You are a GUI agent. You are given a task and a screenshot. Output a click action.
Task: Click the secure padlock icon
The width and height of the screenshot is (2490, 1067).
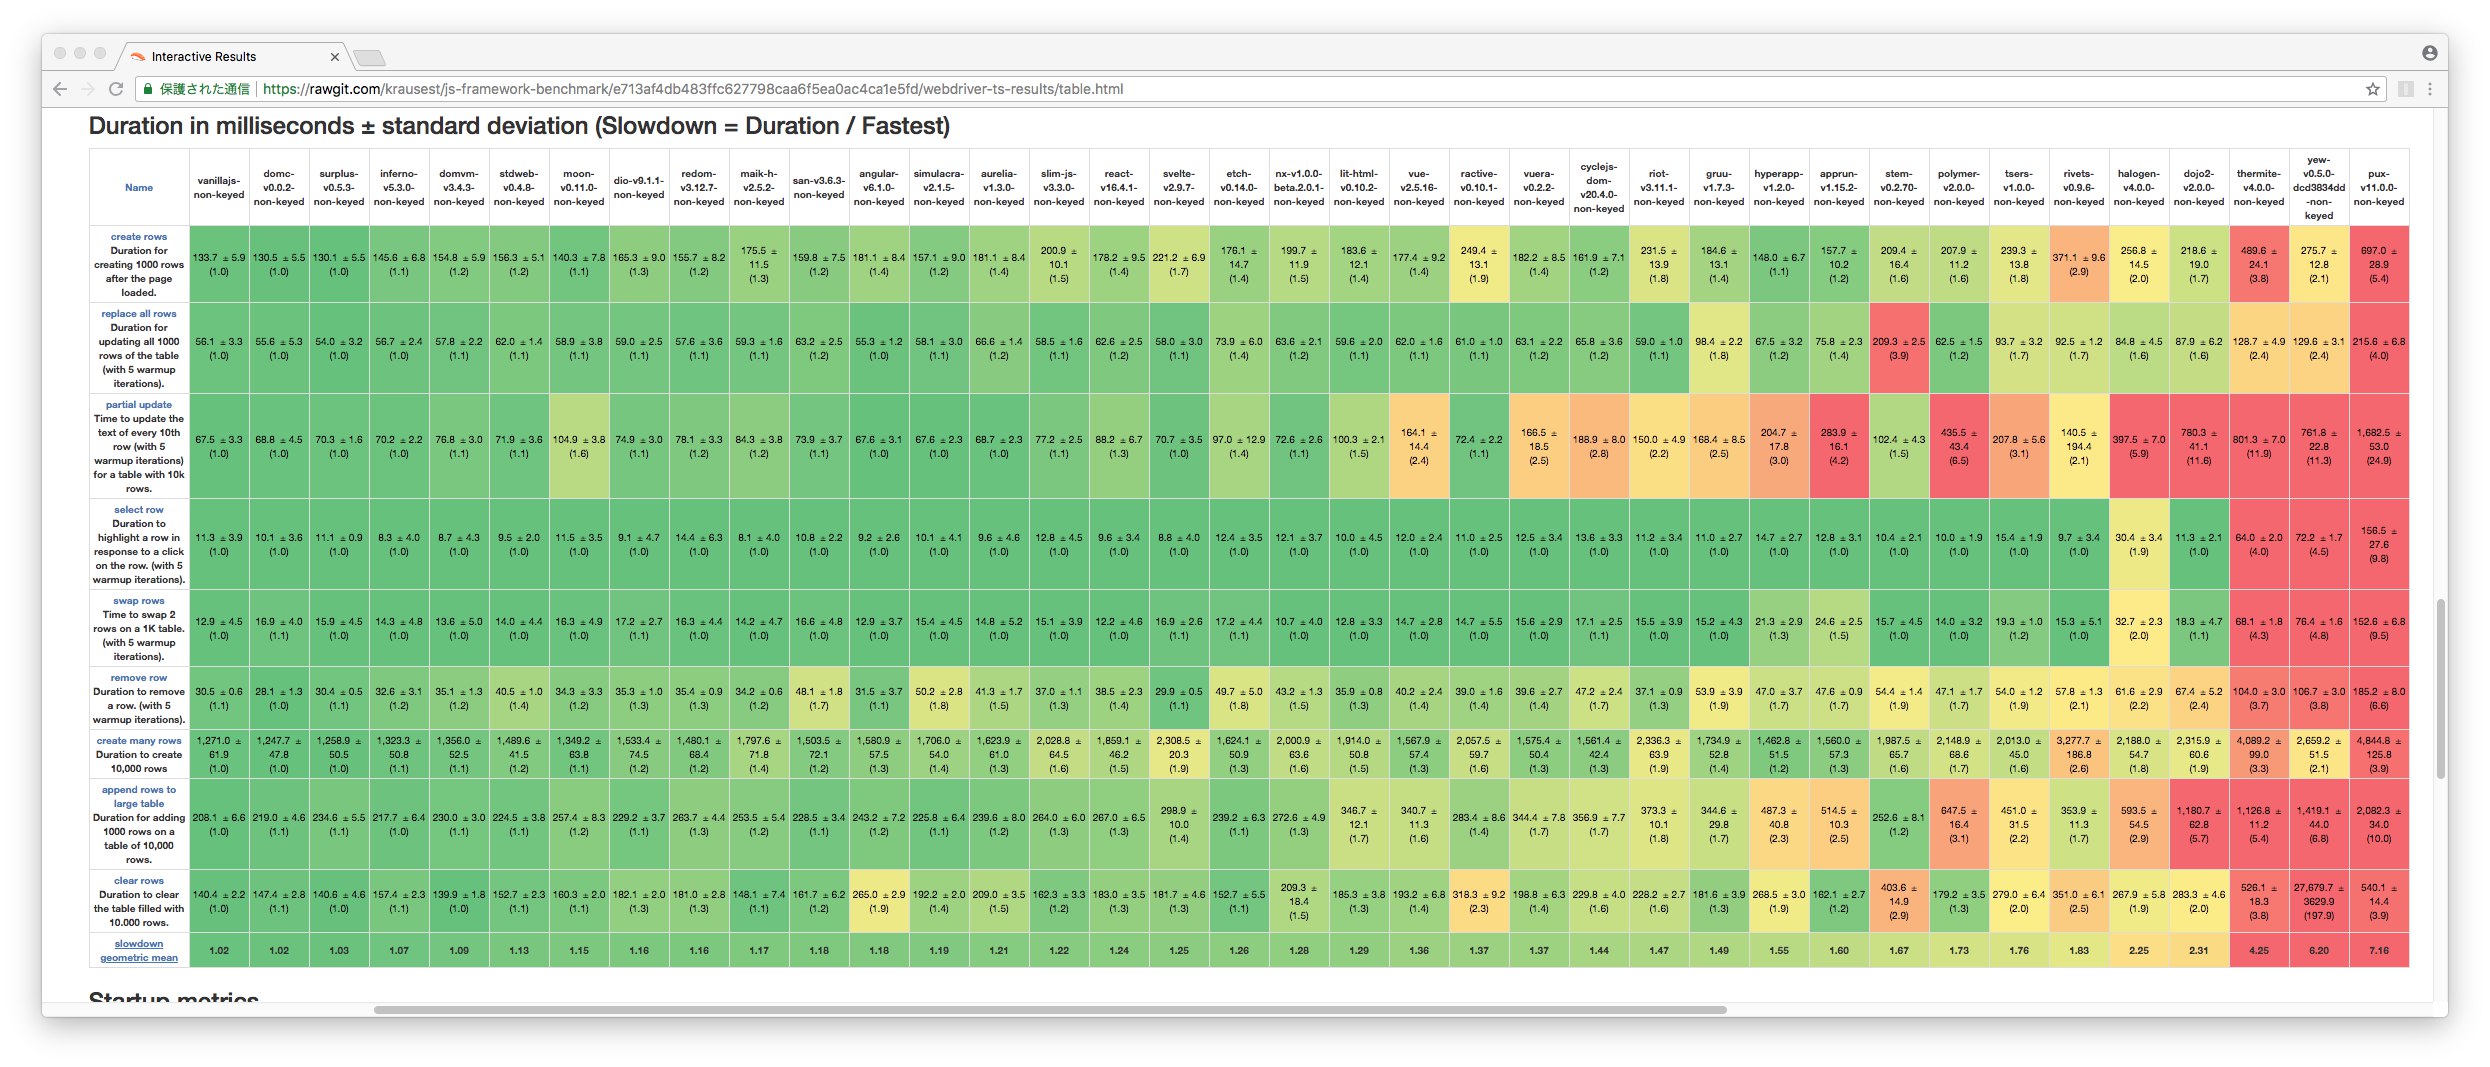148,89
